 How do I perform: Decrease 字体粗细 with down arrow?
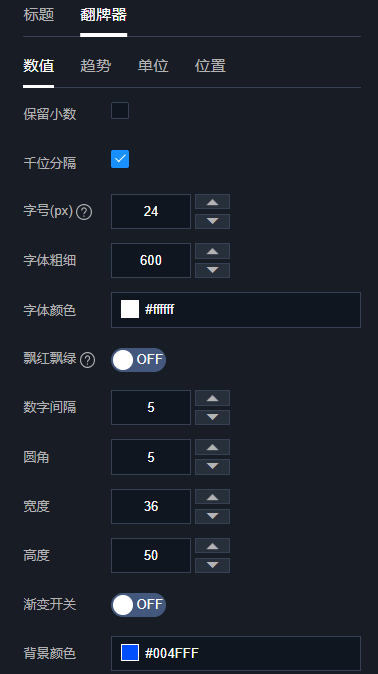(212, 270)
